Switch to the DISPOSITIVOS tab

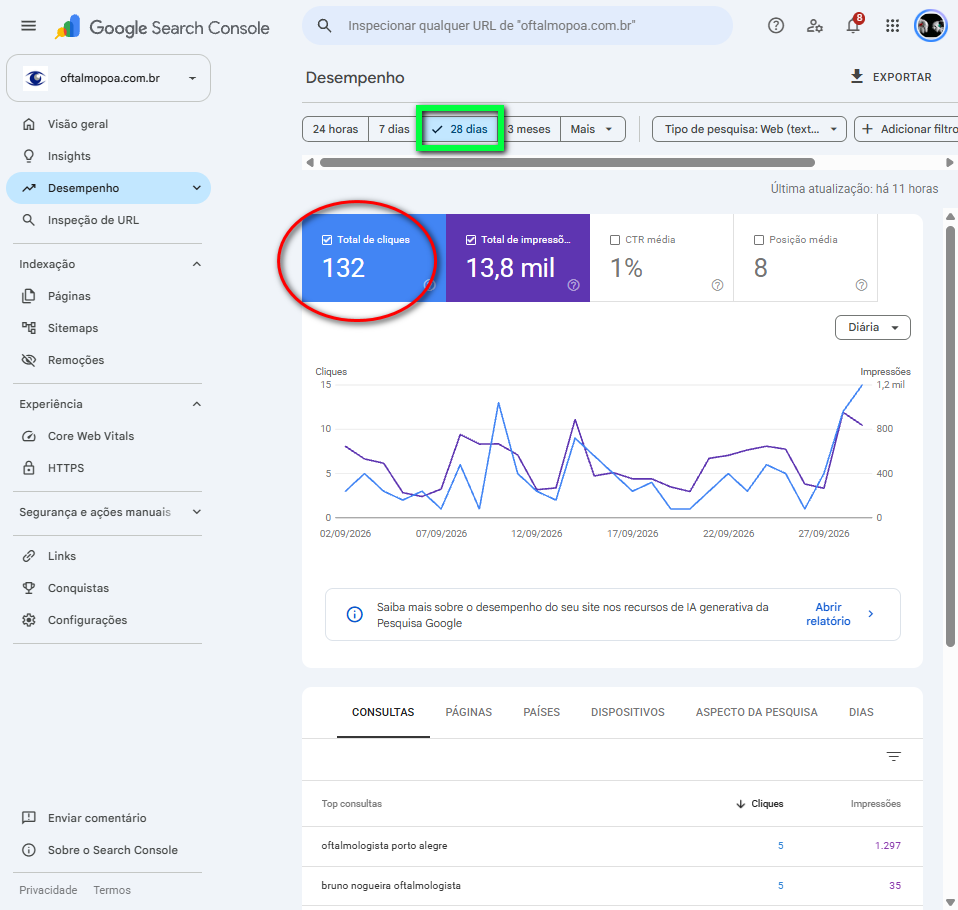pyautogui.click(x=627, y=712)
